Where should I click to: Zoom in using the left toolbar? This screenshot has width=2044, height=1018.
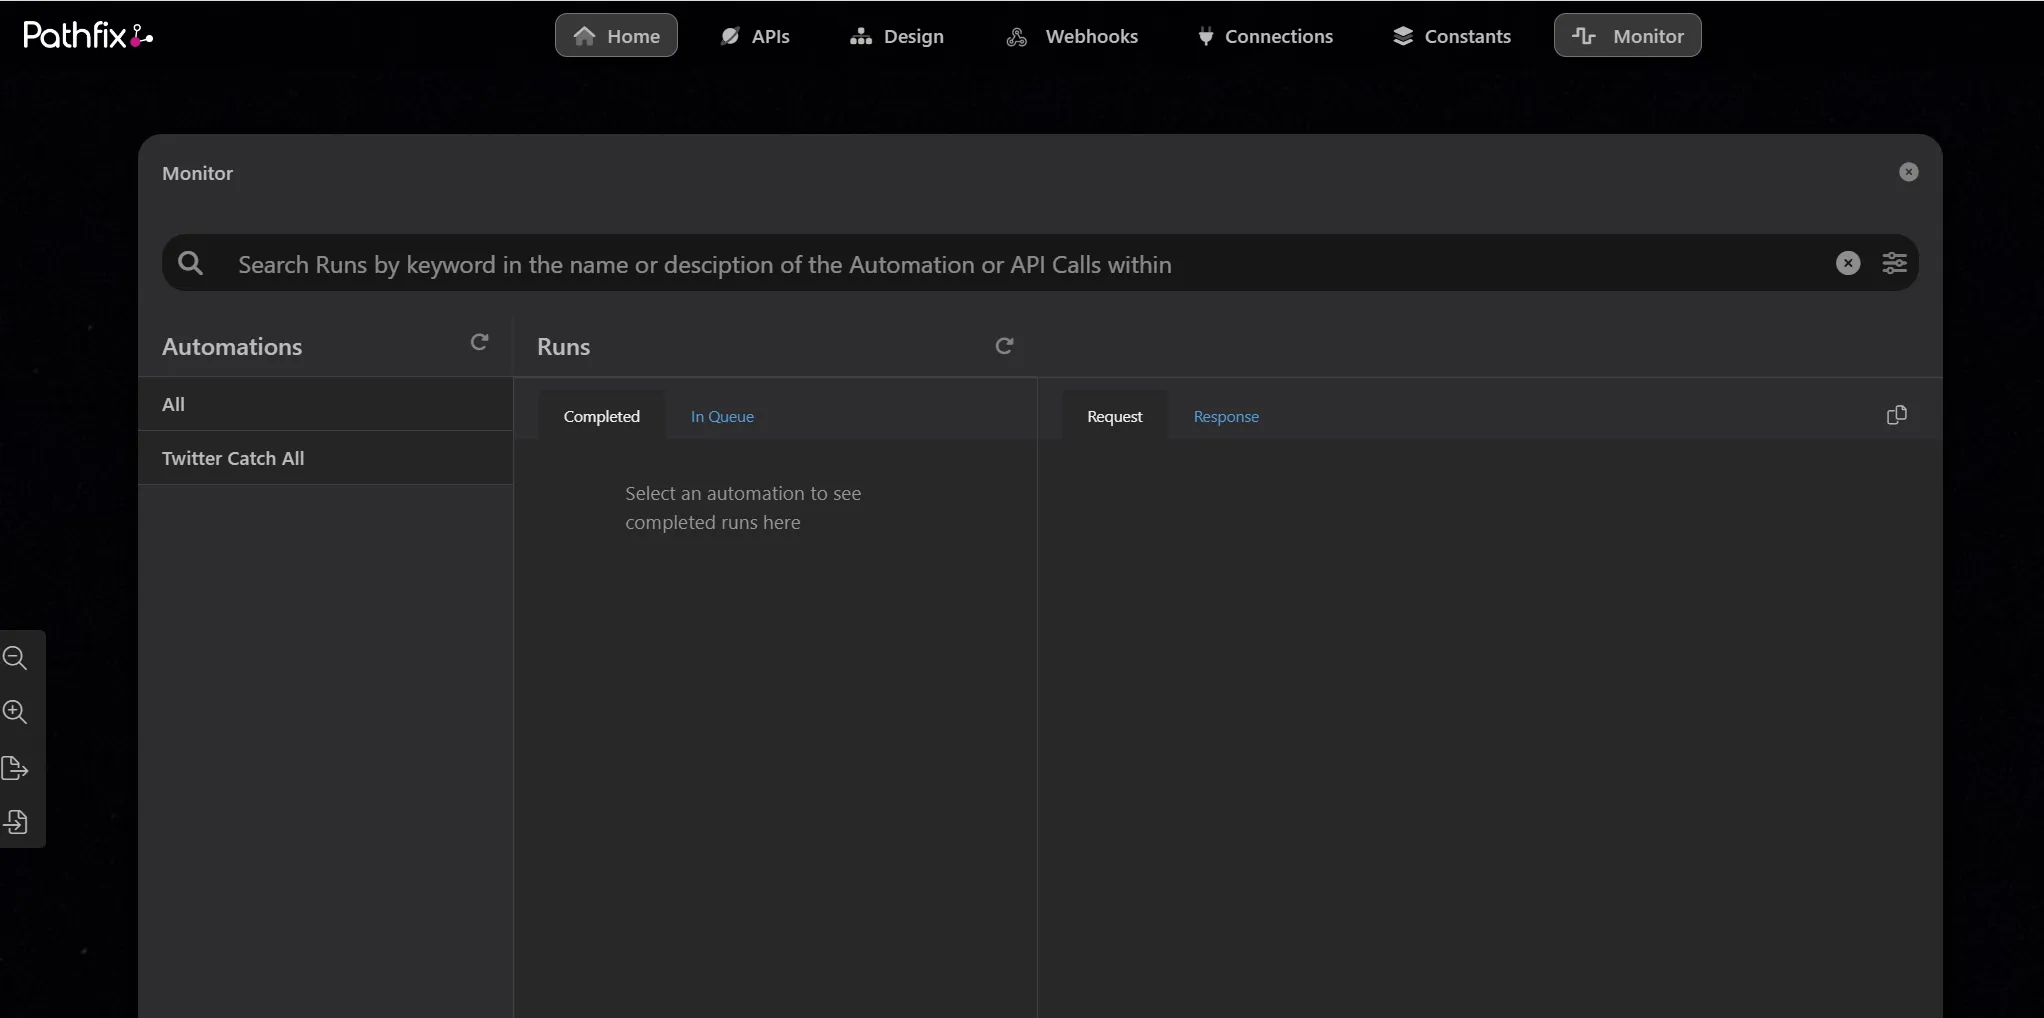point(15,712)
